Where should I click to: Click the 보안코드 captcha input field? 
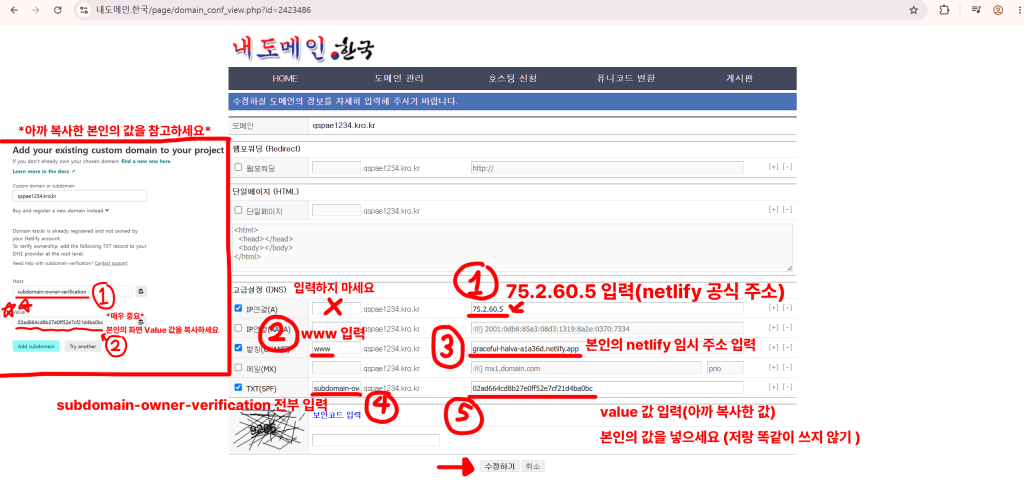click(x=376, y=441)
